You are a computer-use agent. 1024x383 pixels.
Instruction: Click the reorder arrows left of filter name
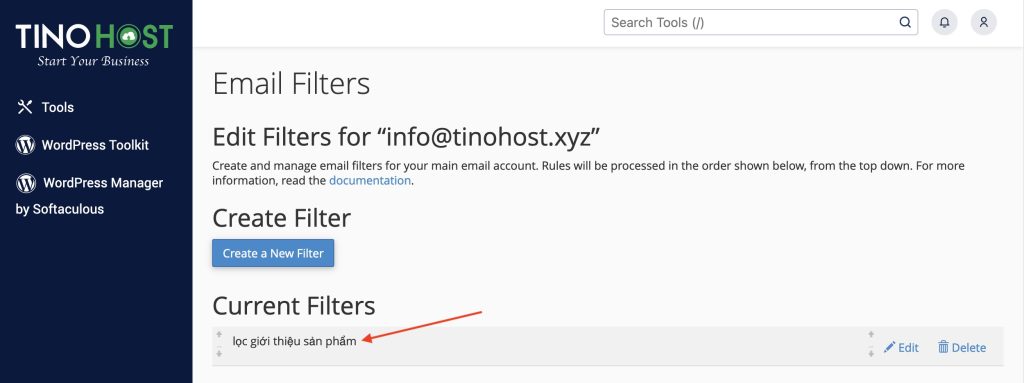point(219,344)
